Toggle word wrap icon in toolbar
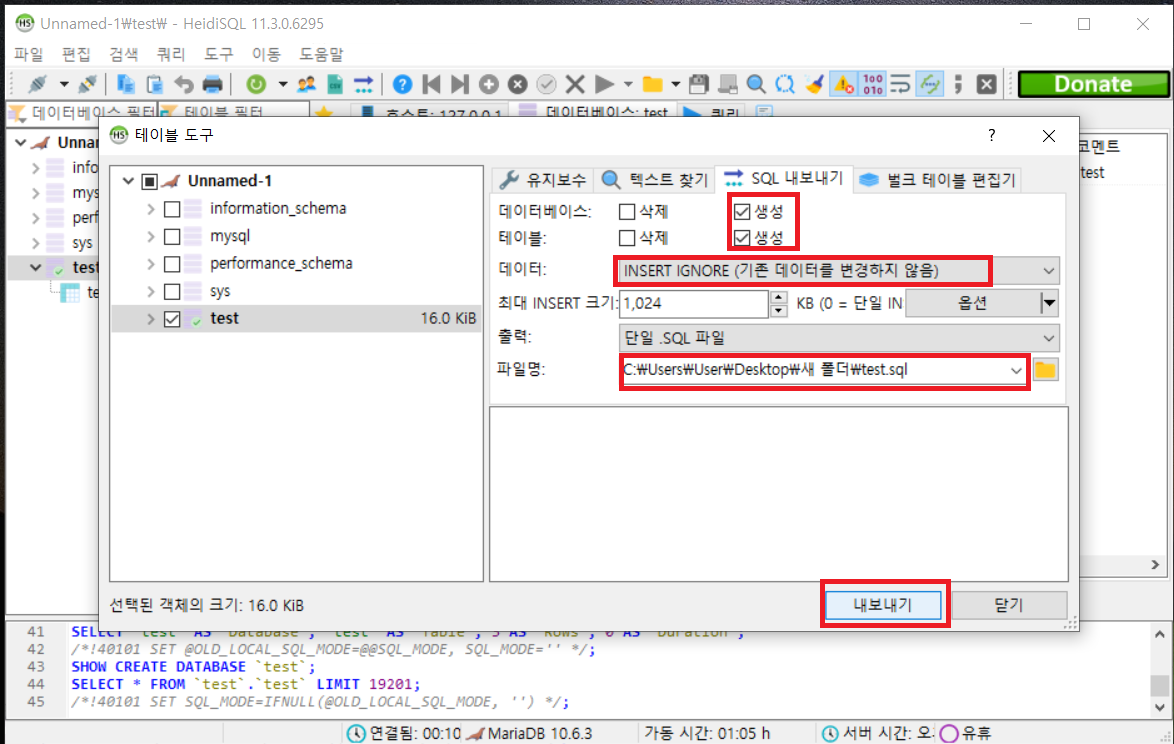 (901, 84)
